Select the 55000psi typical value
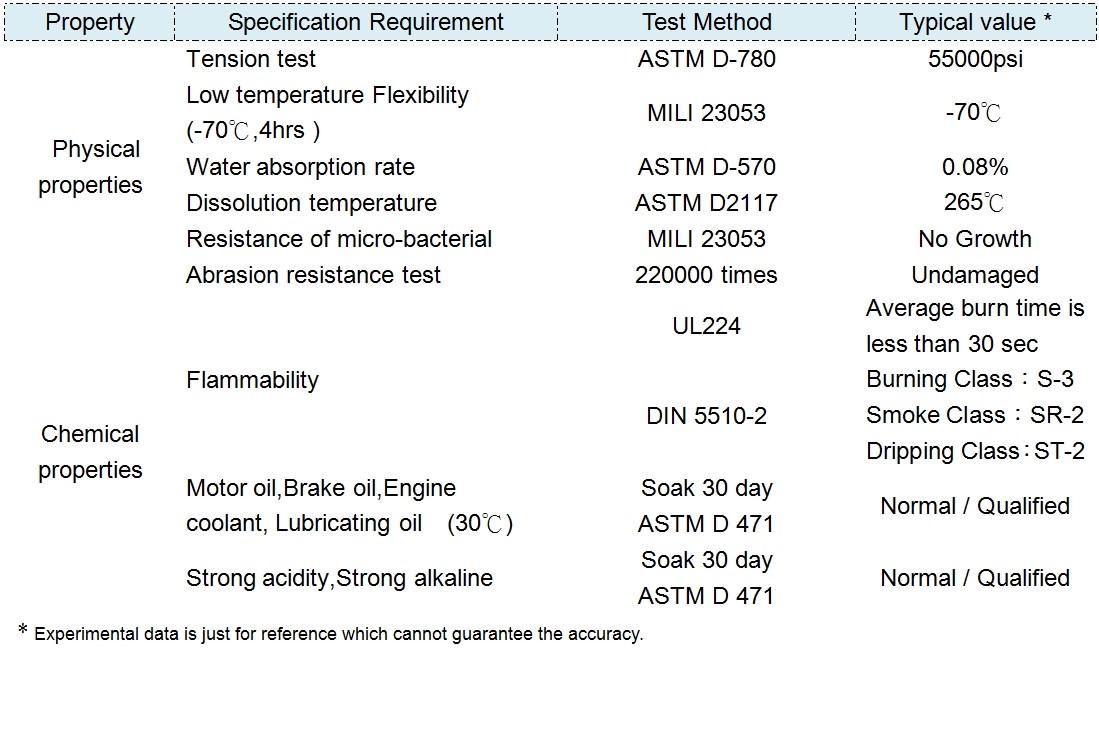The width and height of the screenshot is (1099, 737). (x=975, y=59)
